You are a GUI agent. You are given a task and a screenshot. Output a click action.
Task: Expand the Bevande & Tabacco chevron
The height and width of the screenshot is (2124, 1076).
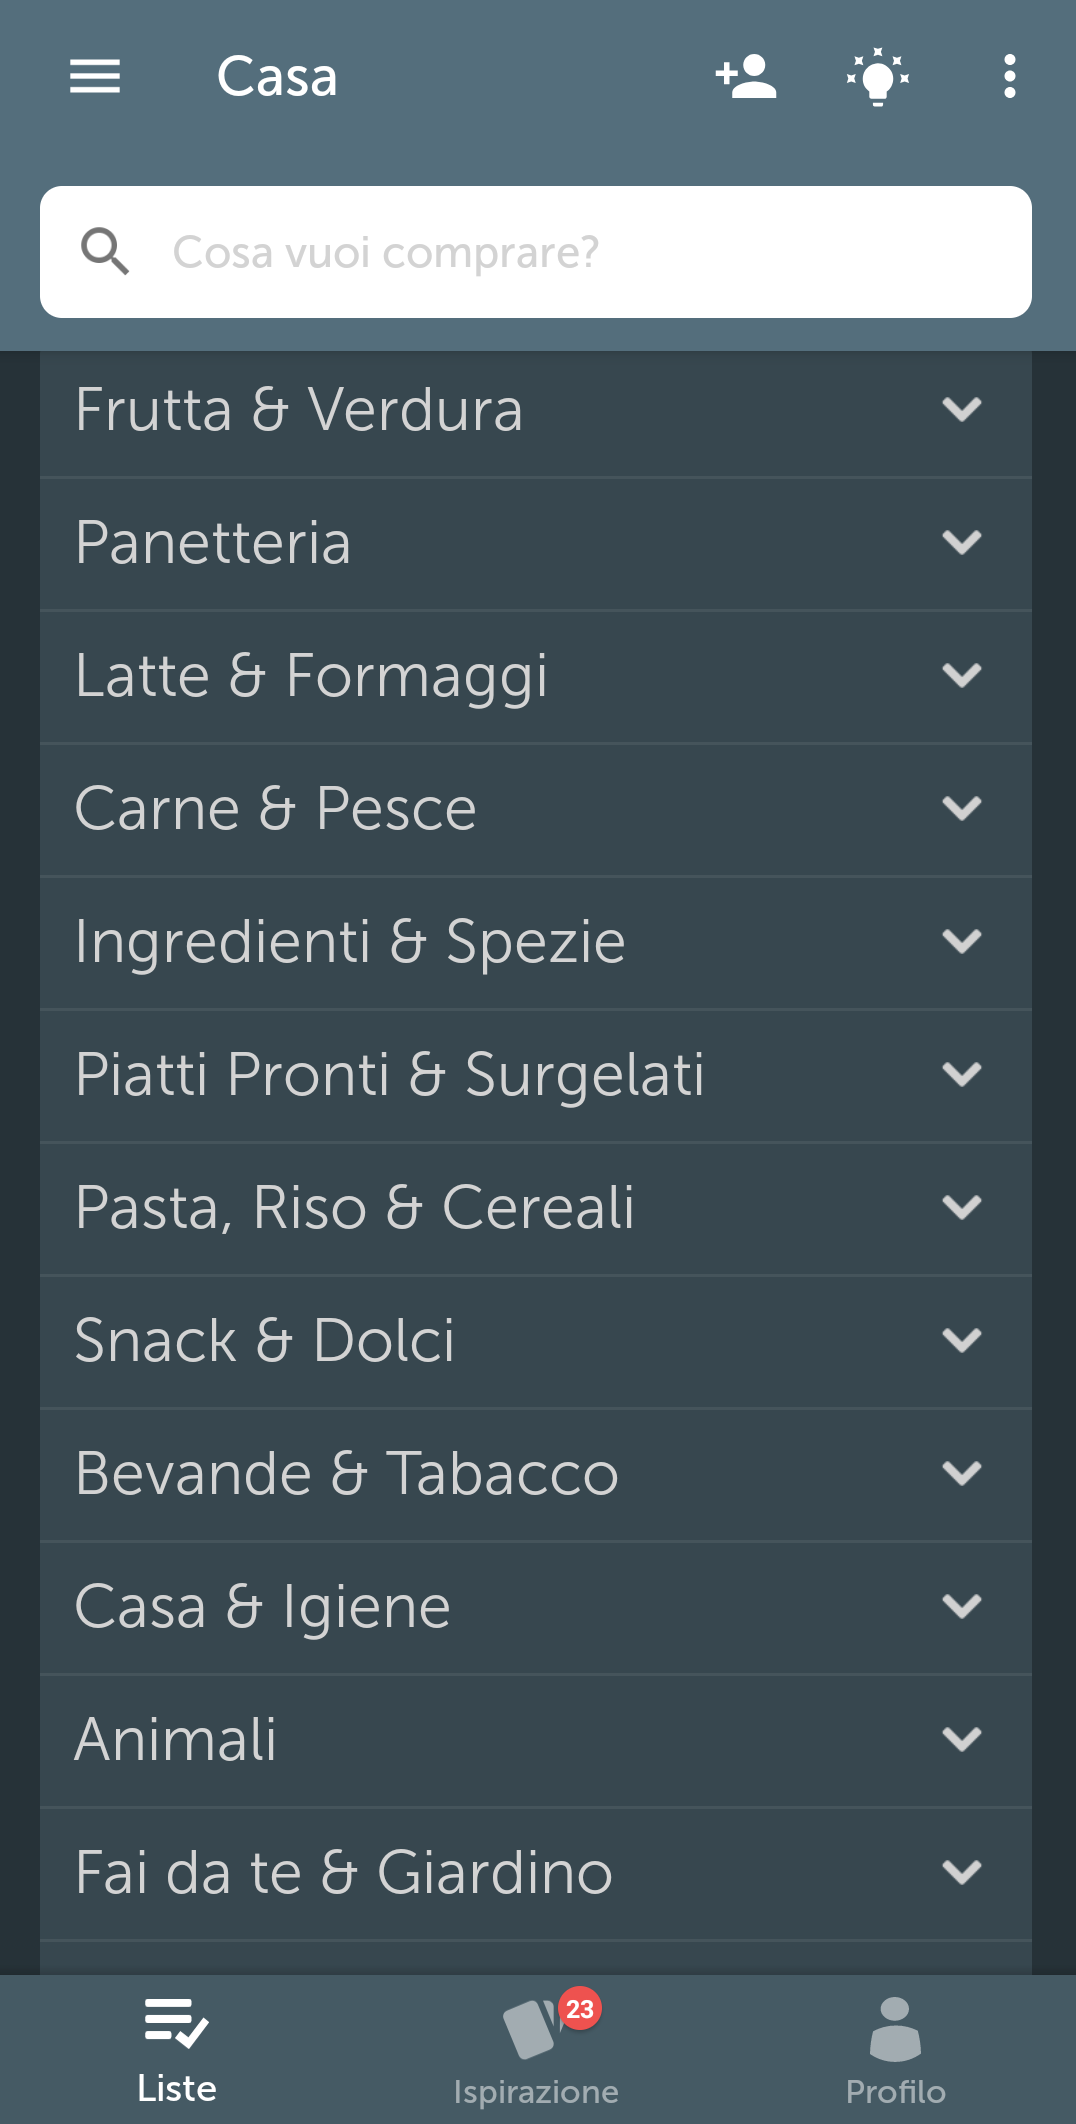coord(962,1474)
